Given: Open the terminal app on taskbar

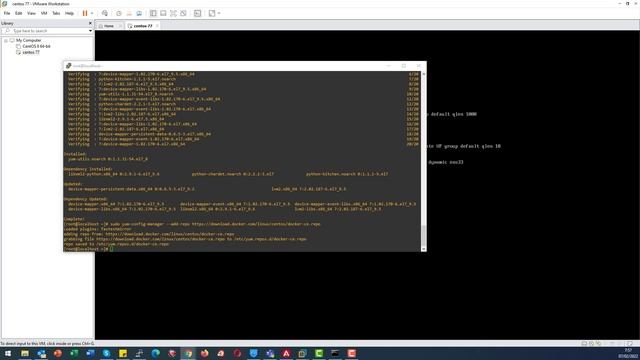Looking at the screenshot, I should click(x=335, y=353).
